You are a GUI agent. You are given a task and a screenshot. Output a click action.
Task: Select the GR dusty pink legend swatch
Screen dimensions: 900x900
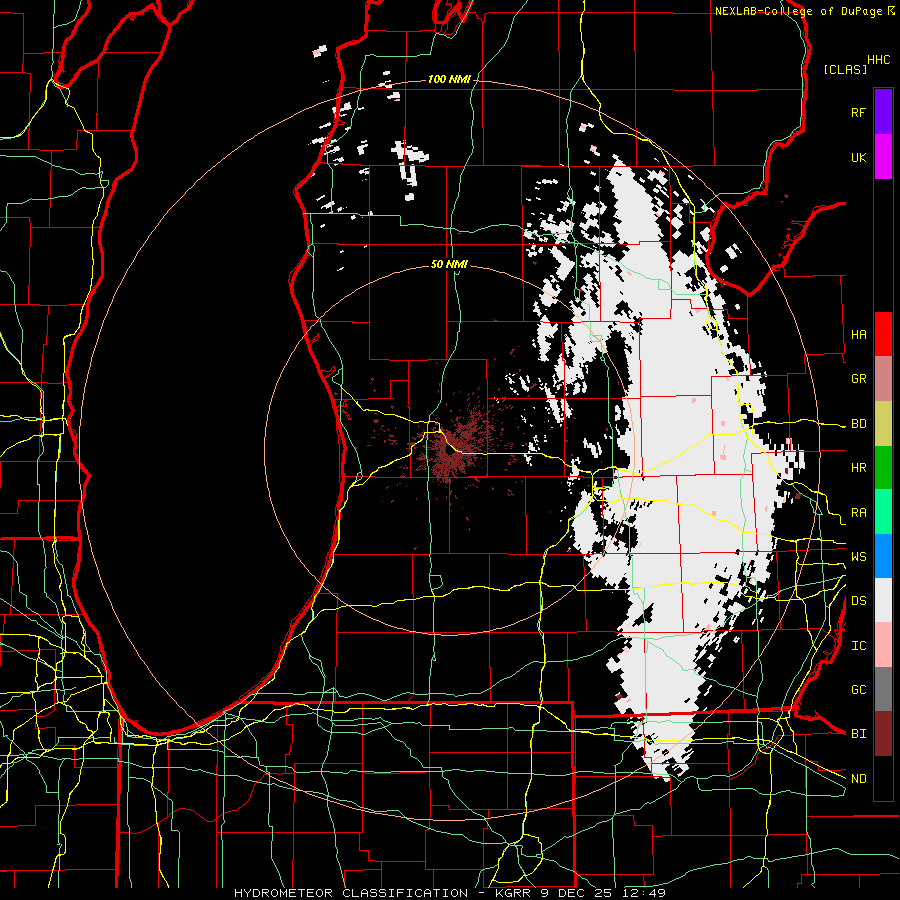pos(883,379)
